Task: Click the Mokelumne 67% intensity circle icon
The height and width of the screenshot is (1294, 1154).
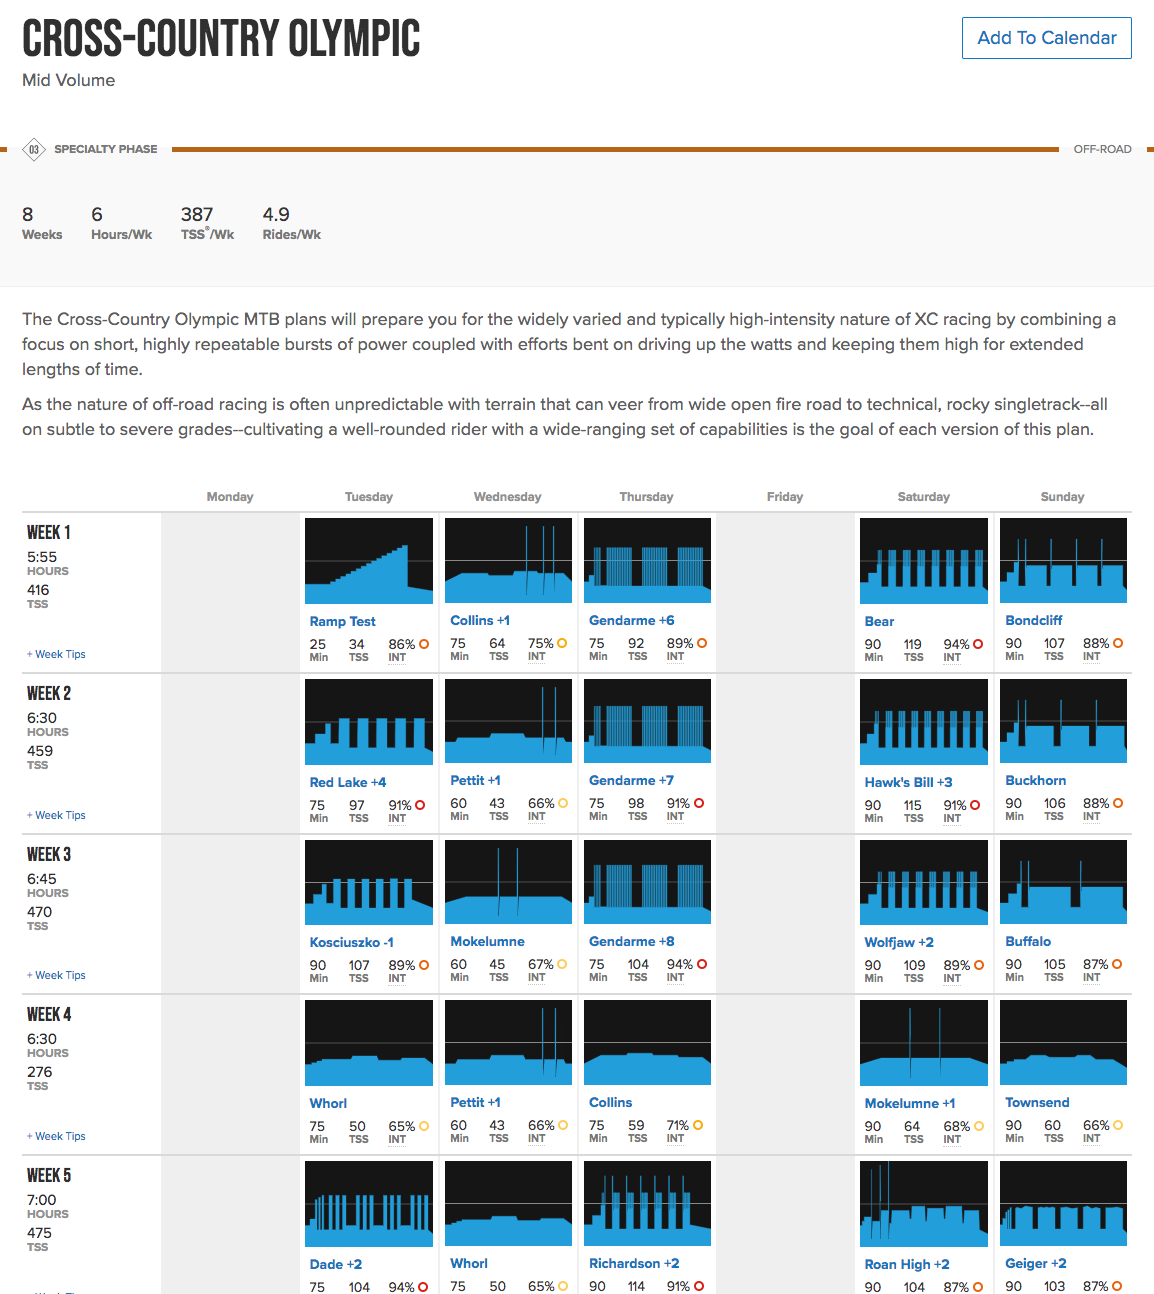Action: tap(562, 964)
